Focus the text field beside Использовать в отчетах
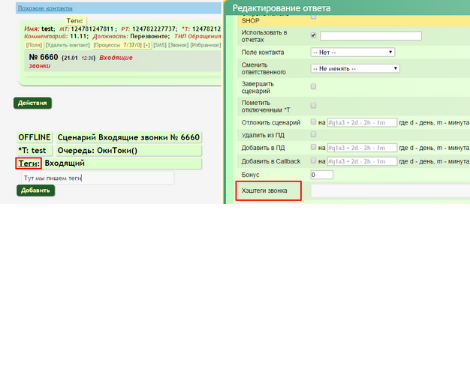 [x=371, y=36]
